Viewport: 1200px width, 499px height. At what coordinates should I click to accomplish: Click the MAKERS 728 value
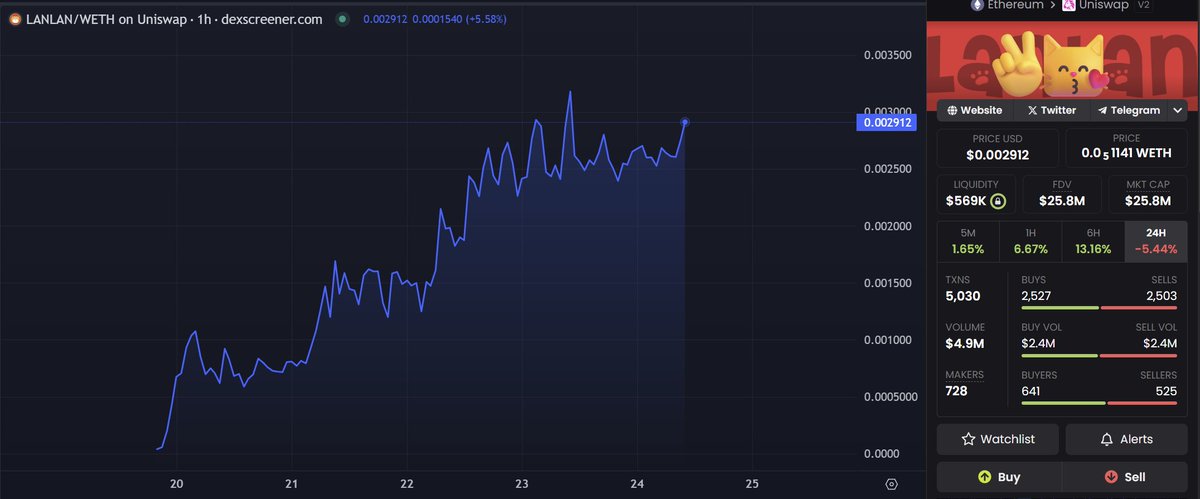tap(956, 390)
